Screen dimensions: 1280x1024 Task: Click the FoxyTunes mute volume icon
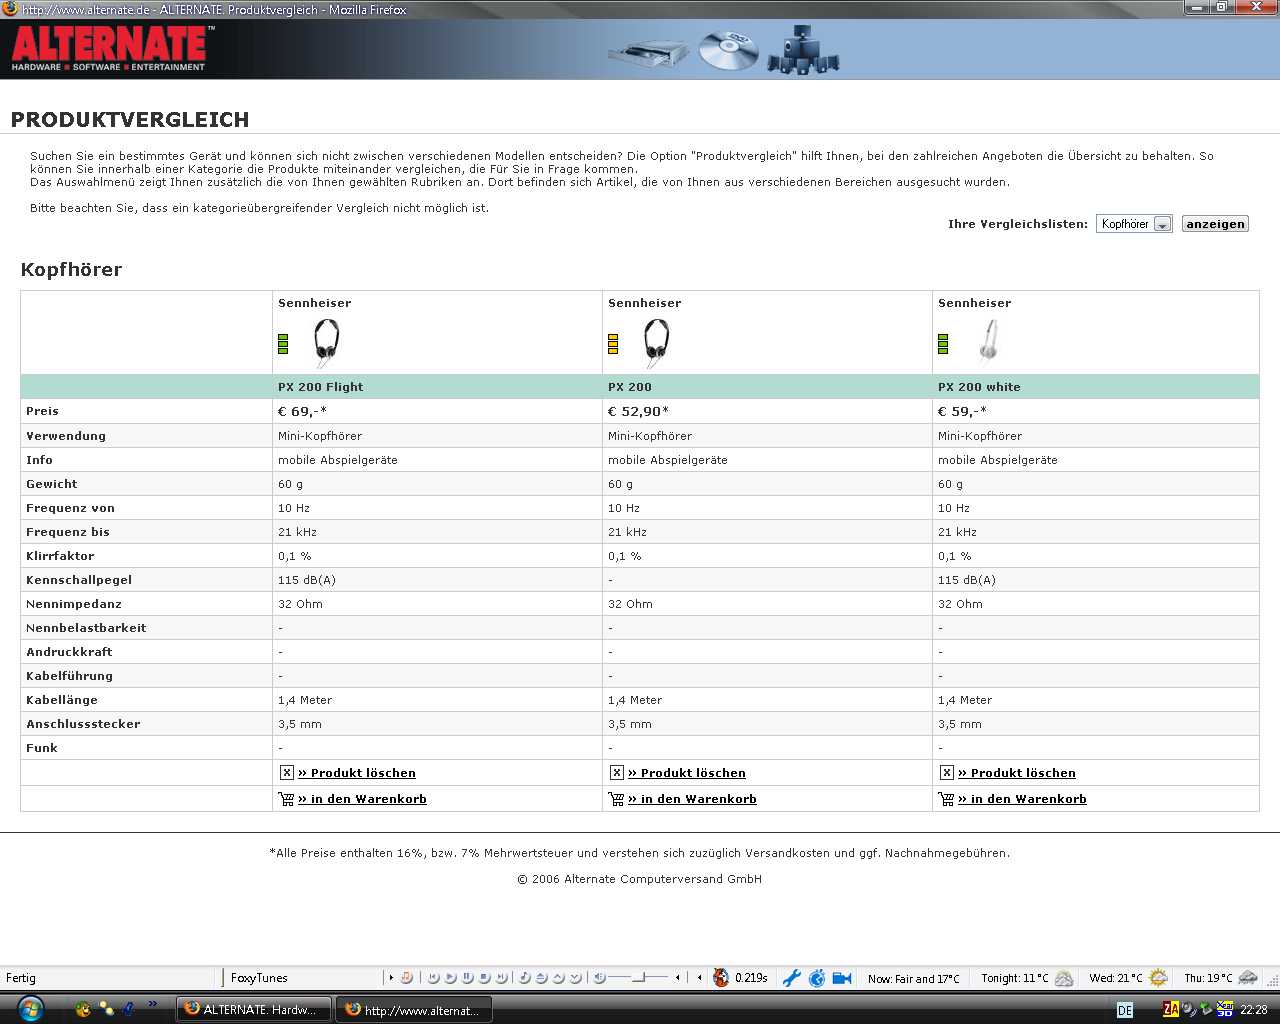pyautogui.click(x=599, y=978)
